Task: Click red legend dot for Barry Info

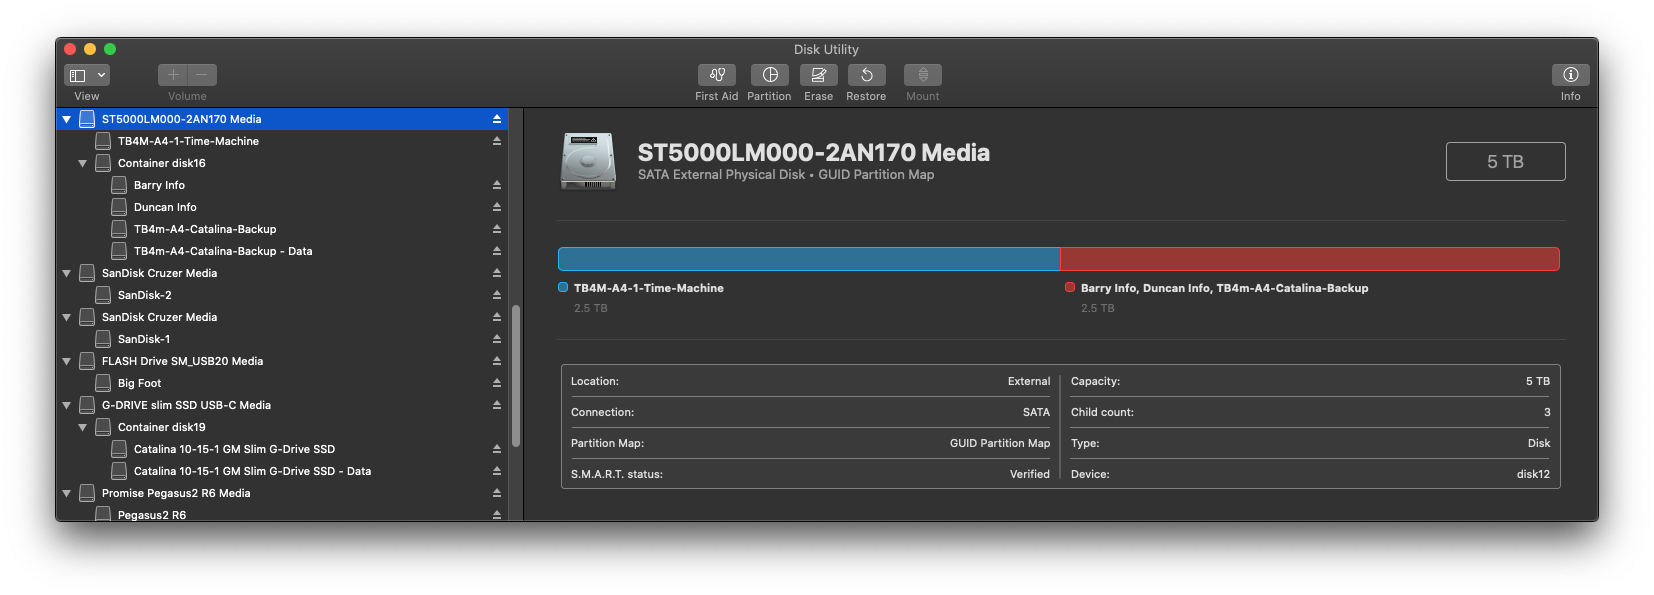Action: pos(1070,287)
